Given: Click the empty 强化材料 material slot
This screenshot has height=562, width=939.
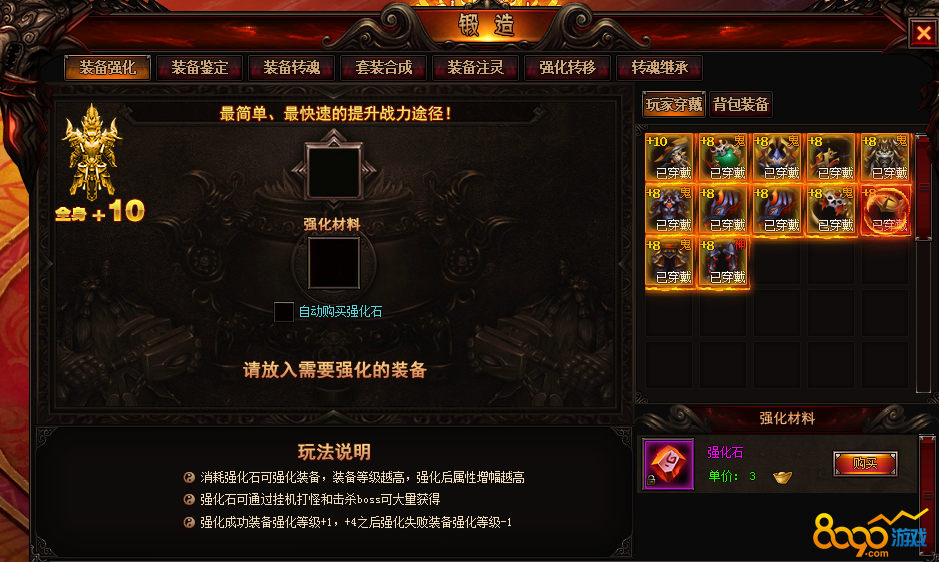Looking at the screenshot, I should click(334, 263).
